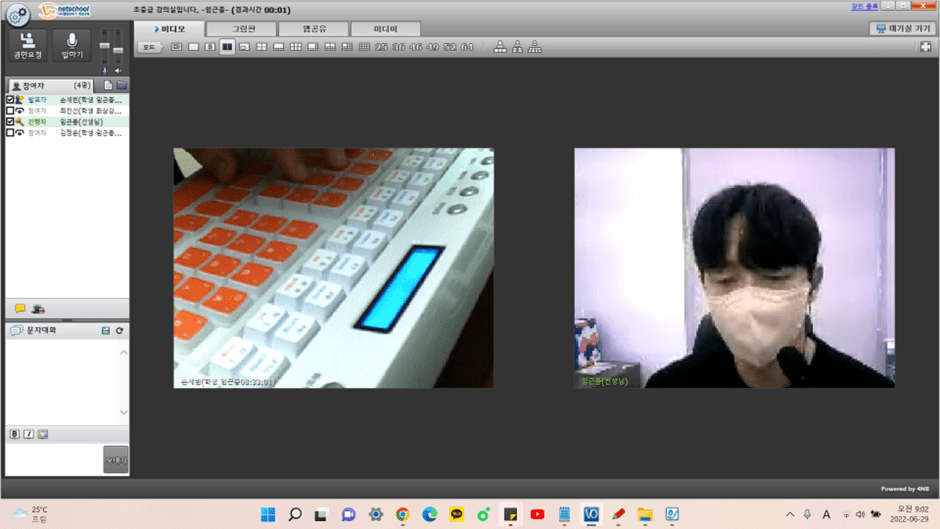
Task: Adjust the speaker volume slider
Action: [118, 50]
